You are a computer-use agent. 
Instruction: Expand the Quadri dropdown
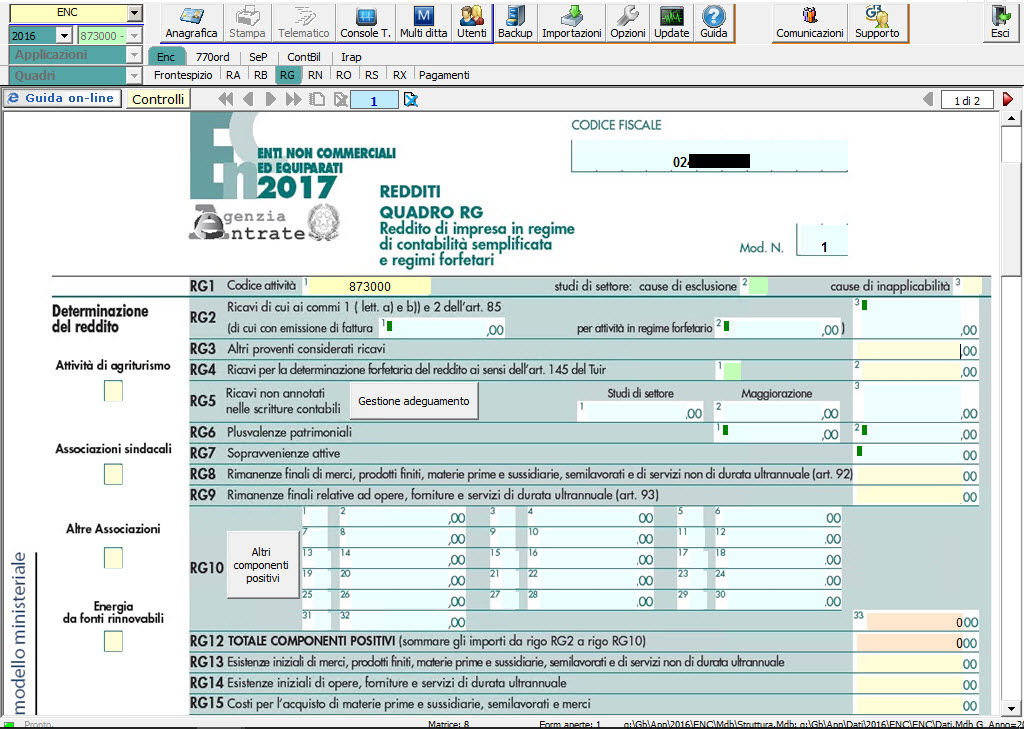(x=135, y=76)
